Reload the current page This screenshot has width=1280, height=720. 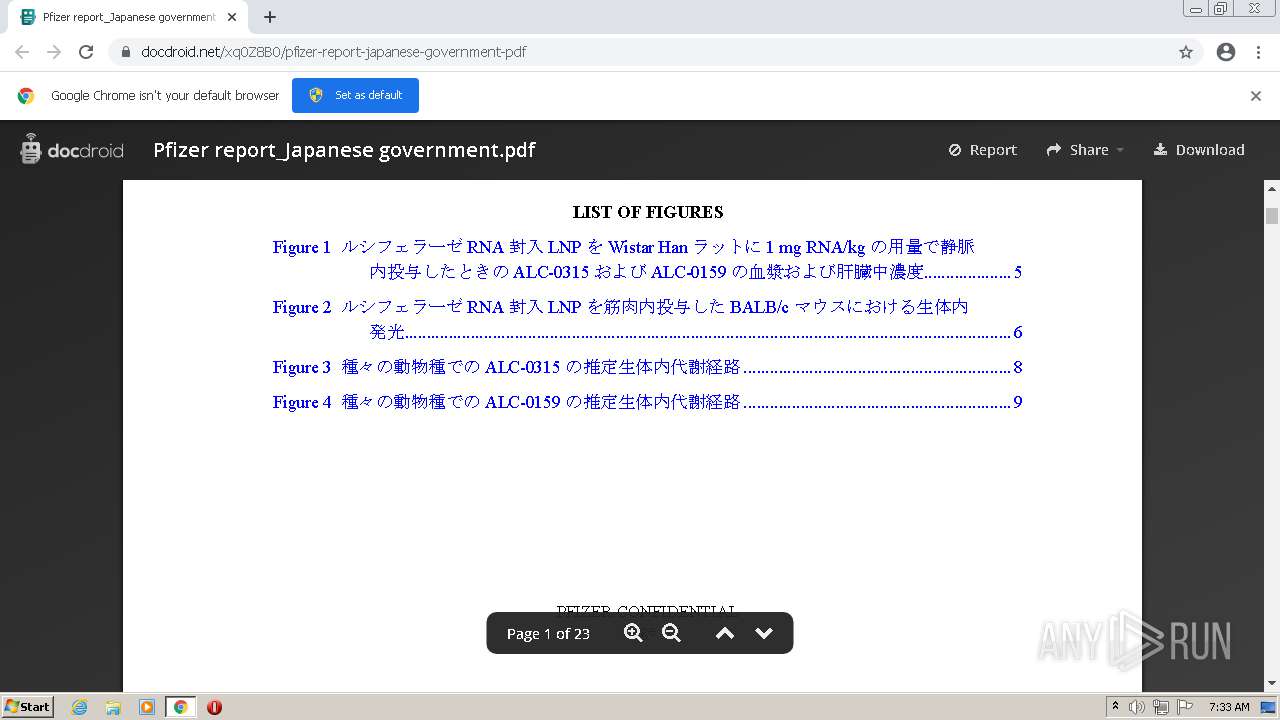point(86,52)
